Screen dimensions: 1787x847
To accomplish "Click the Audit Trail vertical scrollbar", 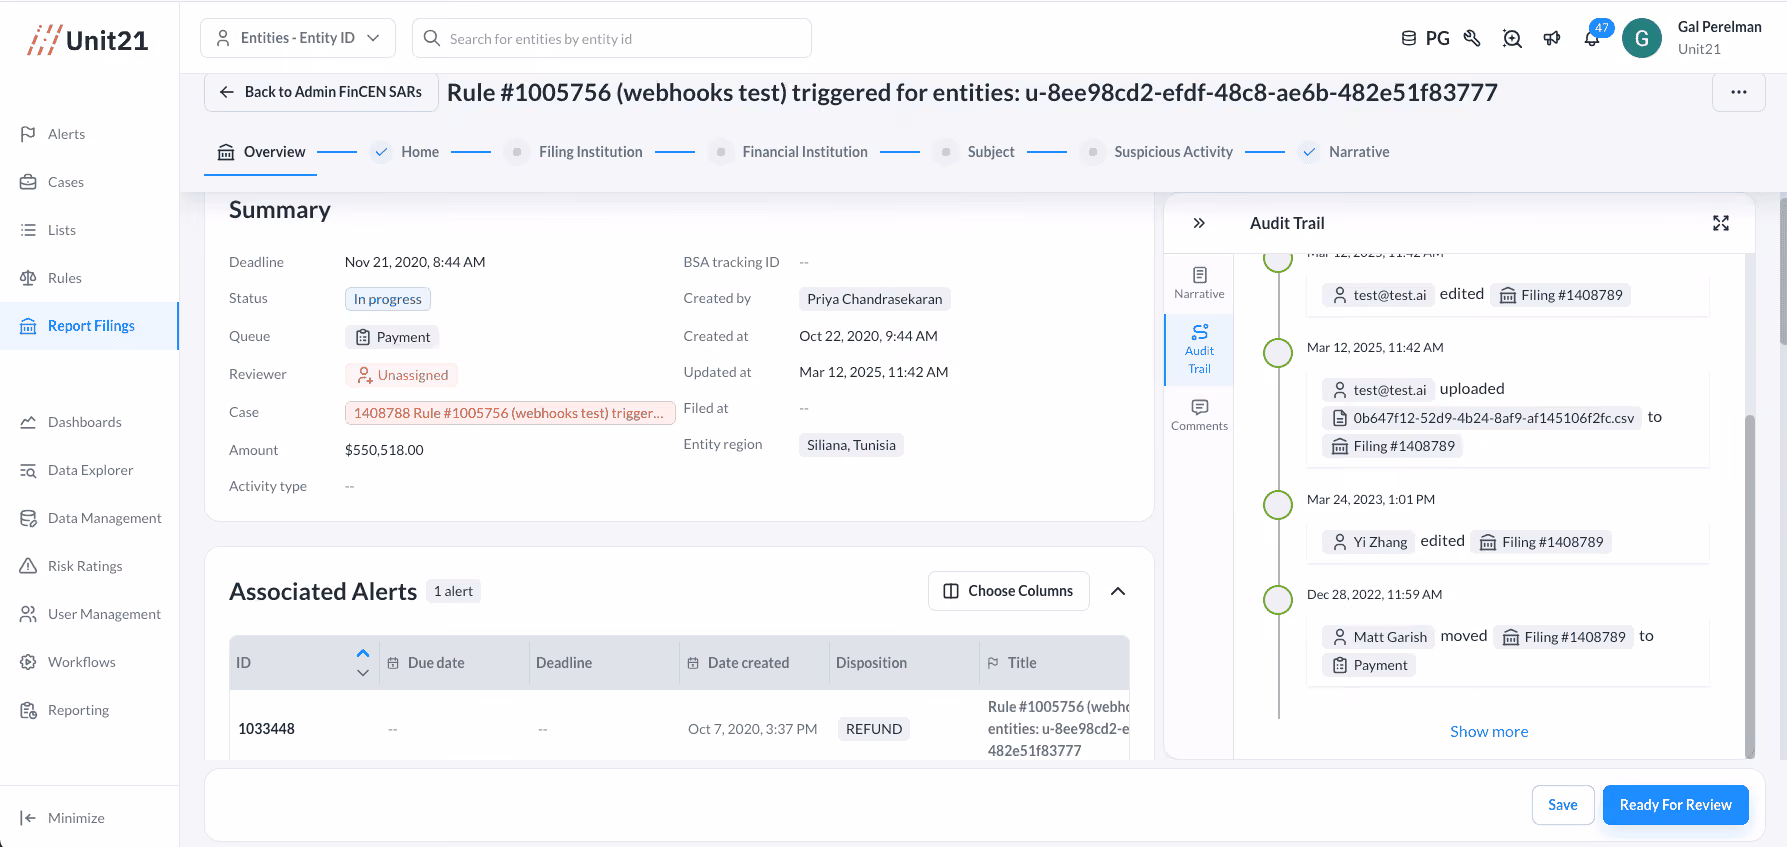I will click(x=1749, y=585).
